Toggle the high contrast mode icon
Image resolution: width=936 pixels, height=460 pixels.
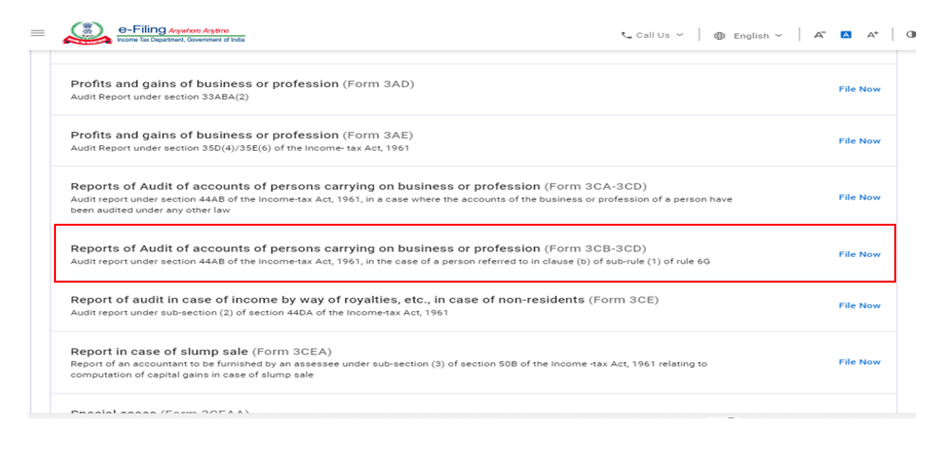coord(910,35)
